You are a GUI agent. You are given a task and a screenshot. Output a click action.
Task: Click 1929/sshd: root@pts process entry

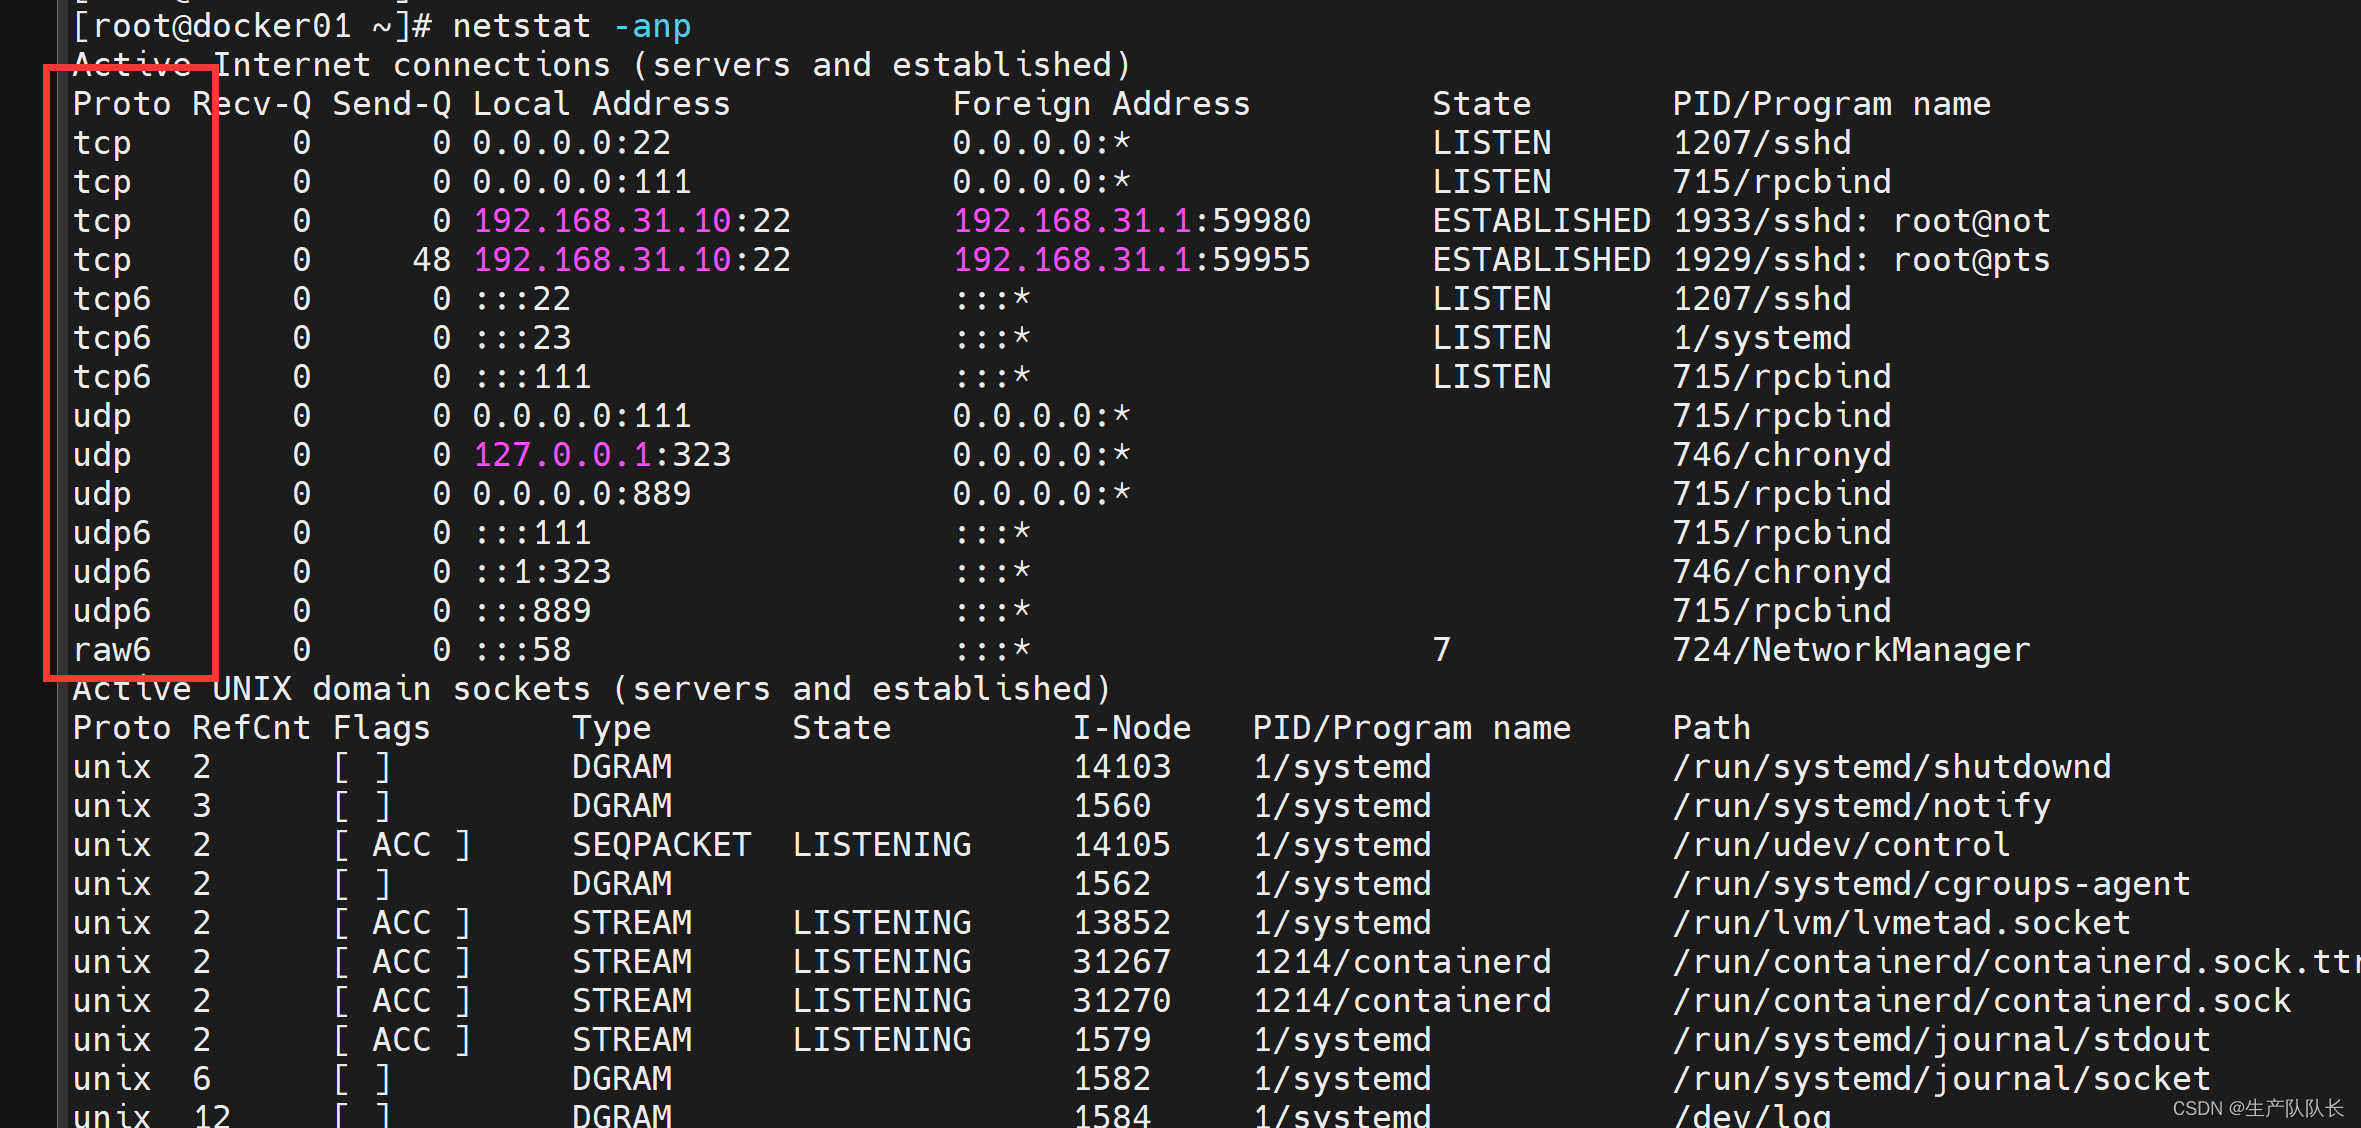(x=1861, y=260)
